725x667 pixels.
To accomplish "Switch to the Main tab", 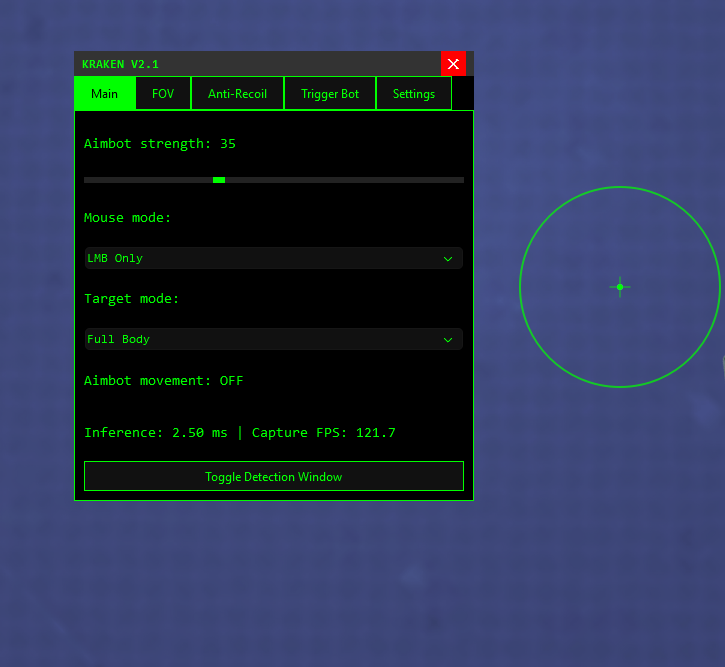I will click(105, 94).
